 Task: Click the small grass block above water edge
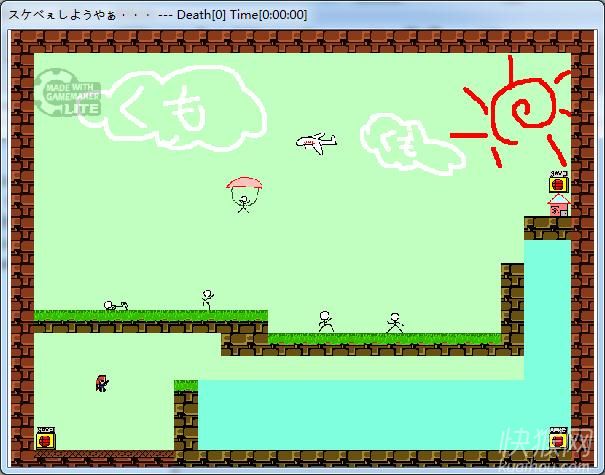pos(185,385)
